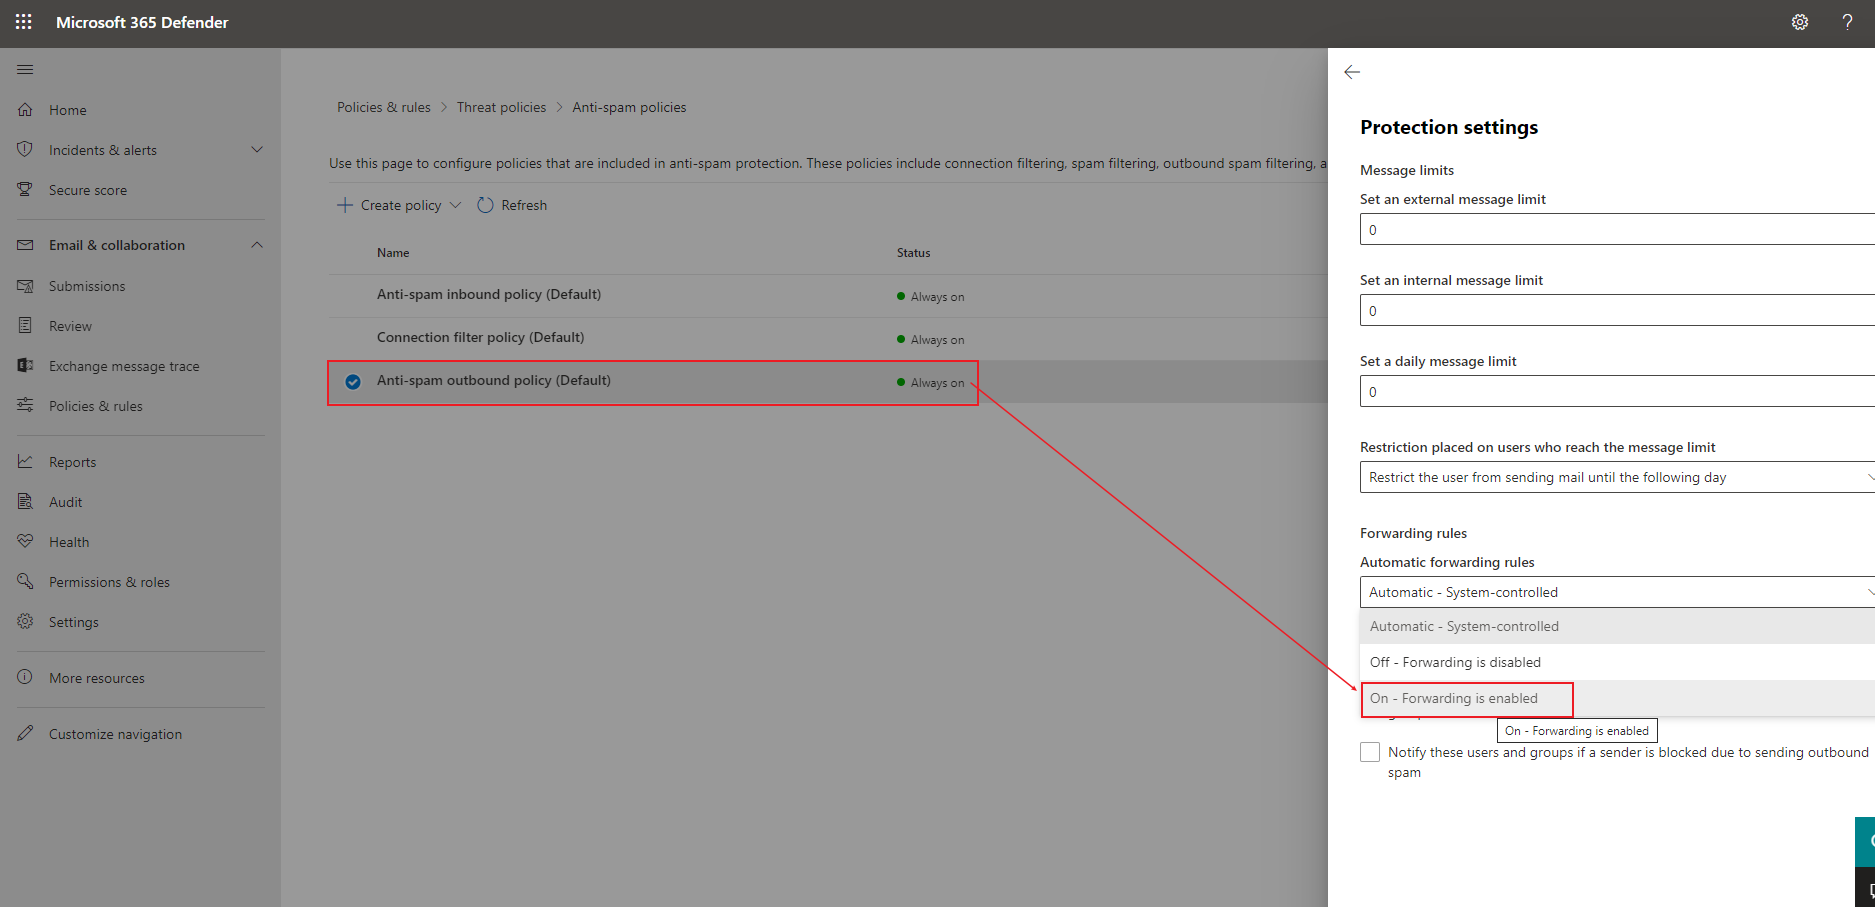Click the external message limit field

[1617, 229]
